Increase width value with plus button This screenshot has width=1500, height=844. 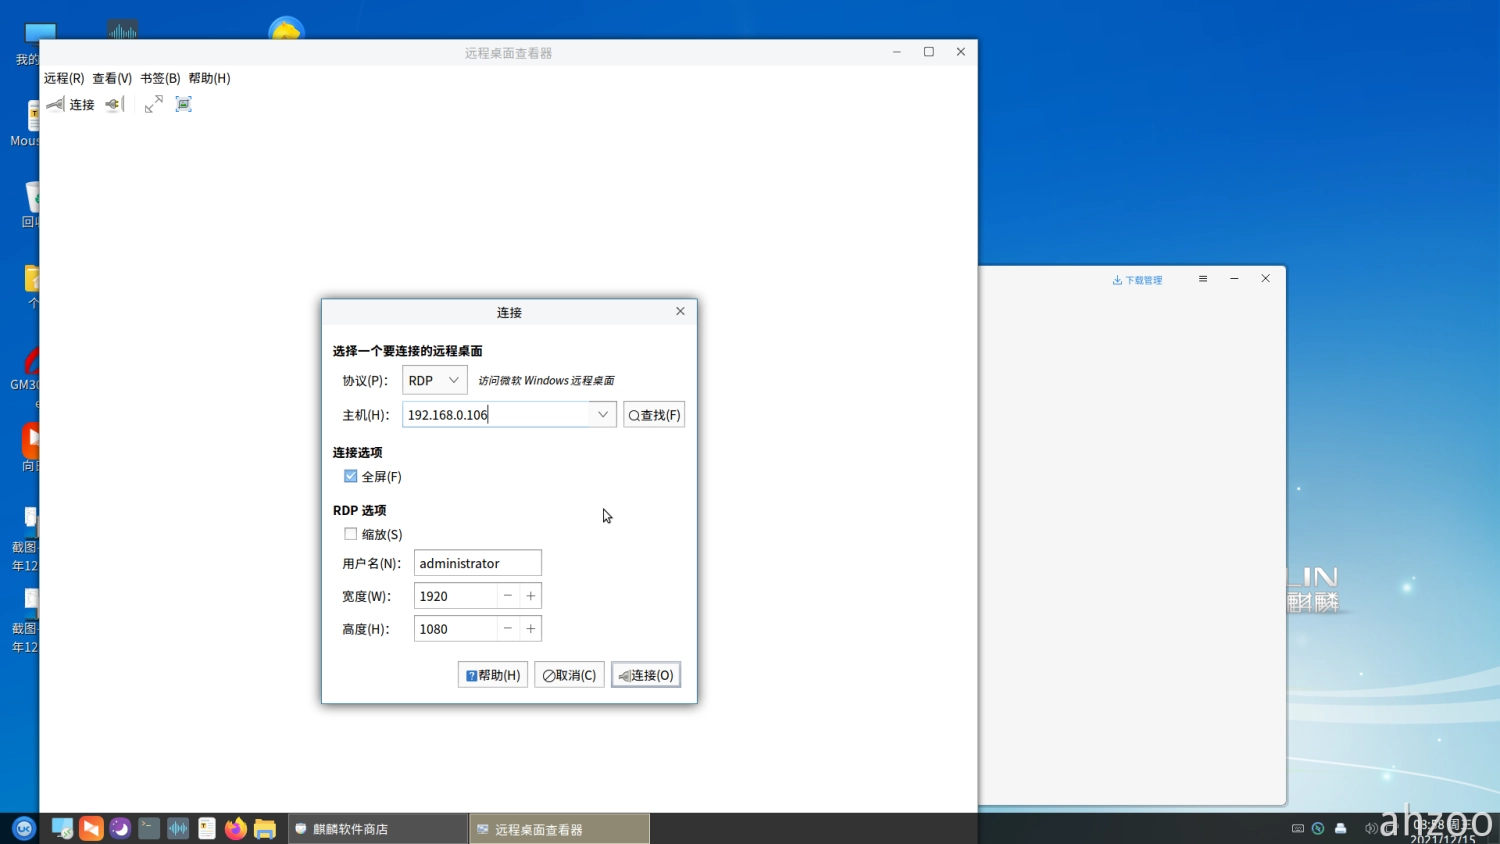pos(531,596)
